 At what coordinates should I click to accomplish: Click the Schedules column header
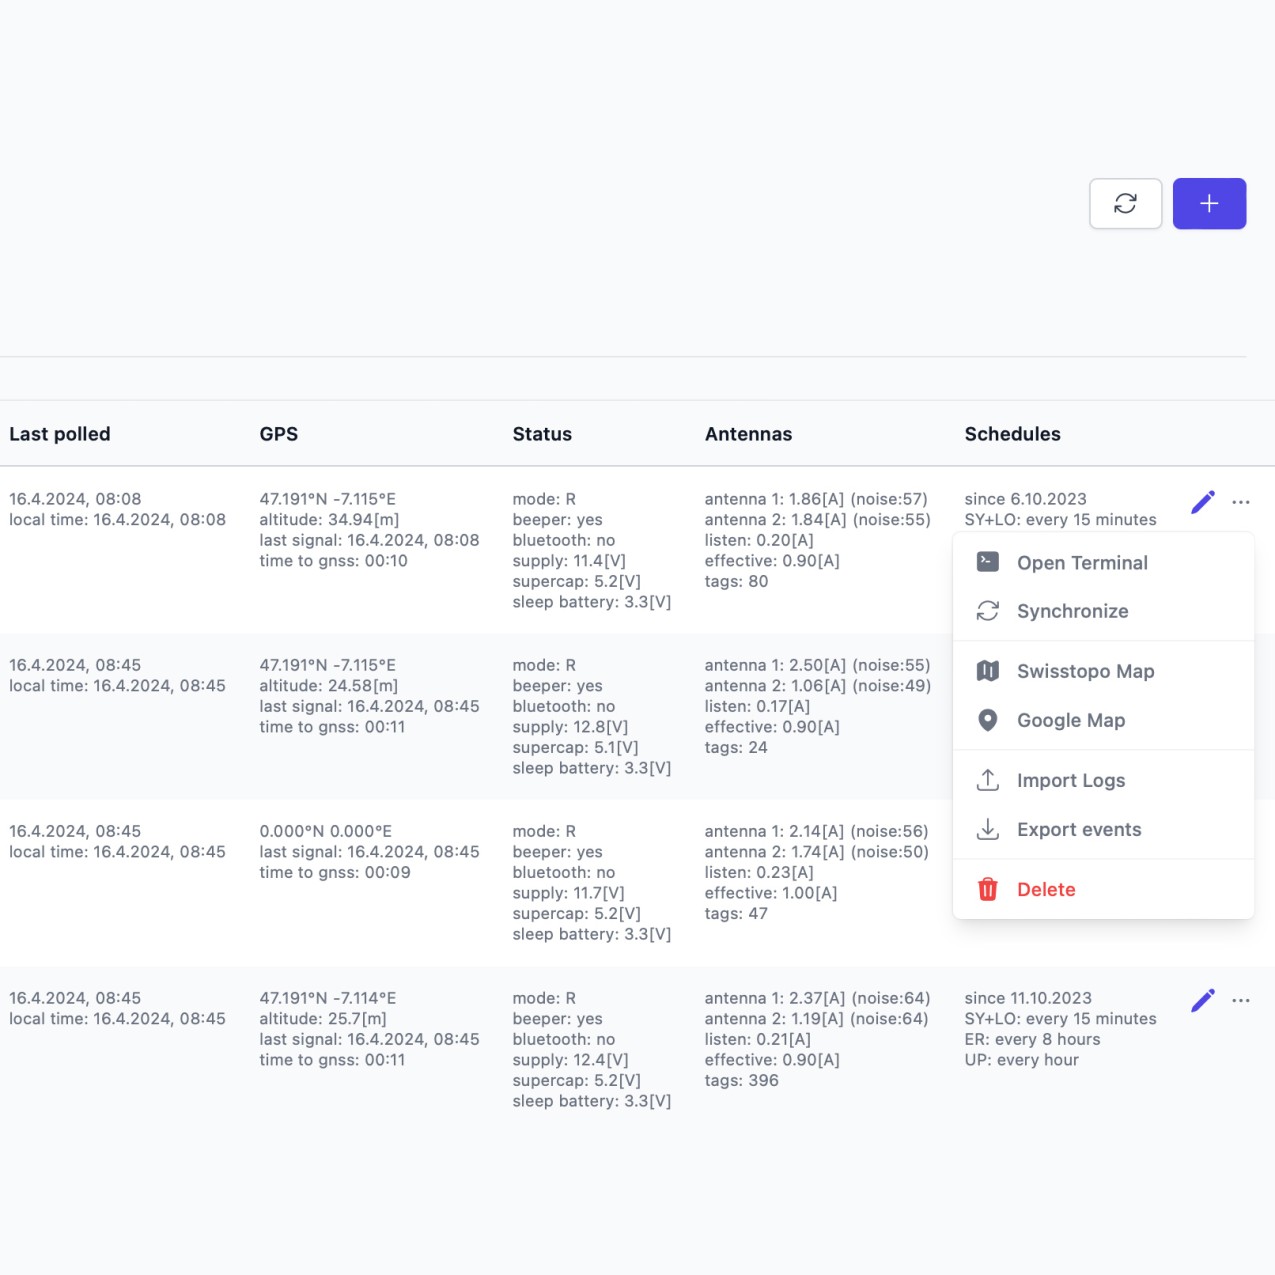coord(1012,434)
